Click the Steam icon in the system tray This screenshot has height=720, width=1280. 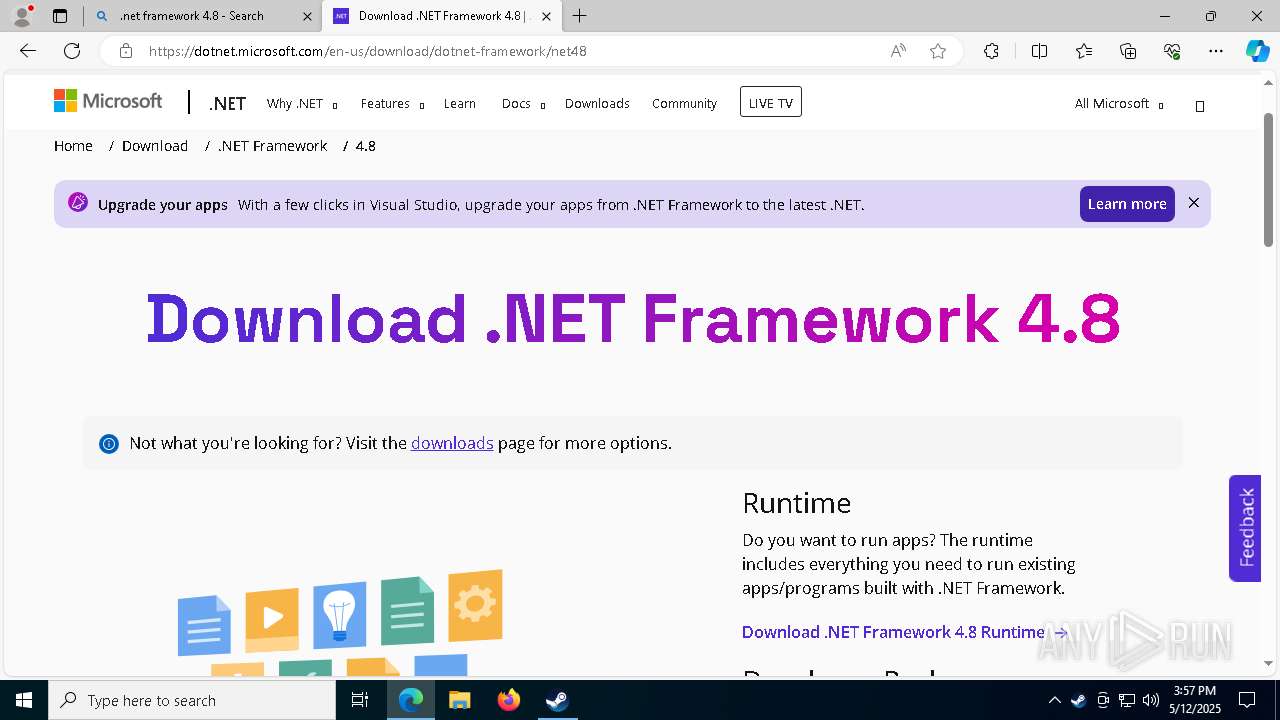coord(1079,700)
